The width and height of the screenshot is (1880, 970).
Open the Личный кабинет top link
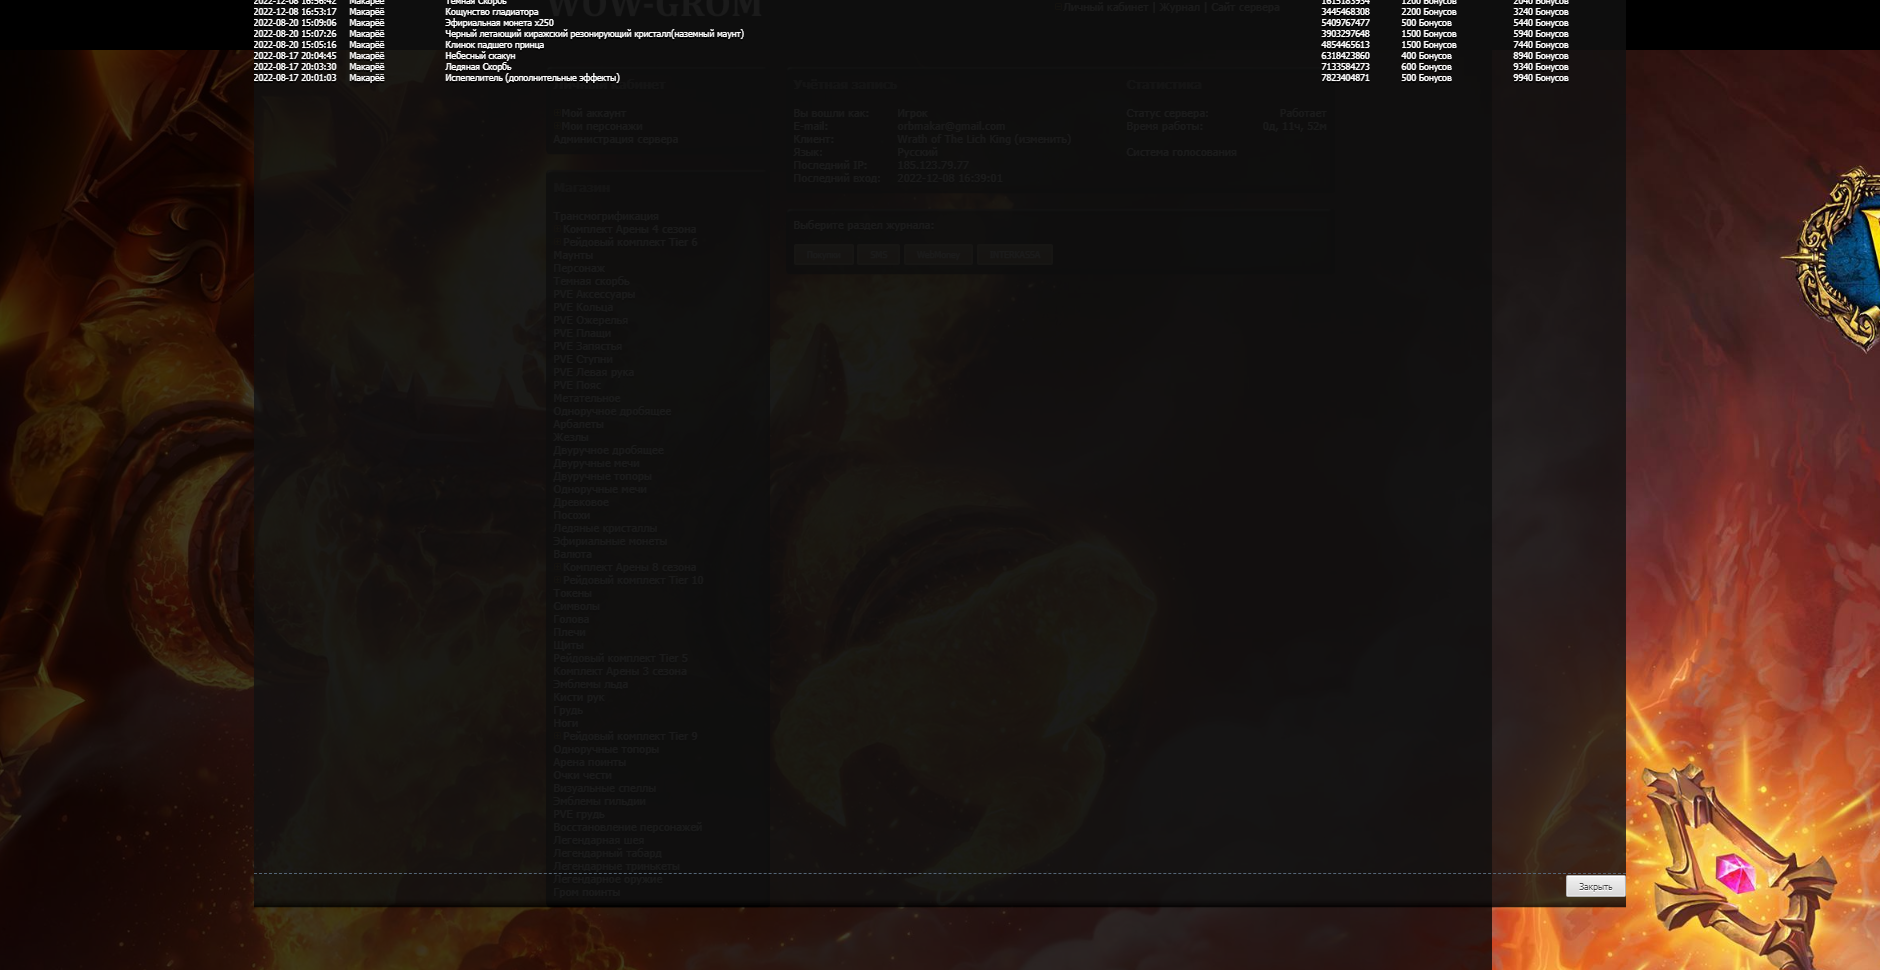1105,8
